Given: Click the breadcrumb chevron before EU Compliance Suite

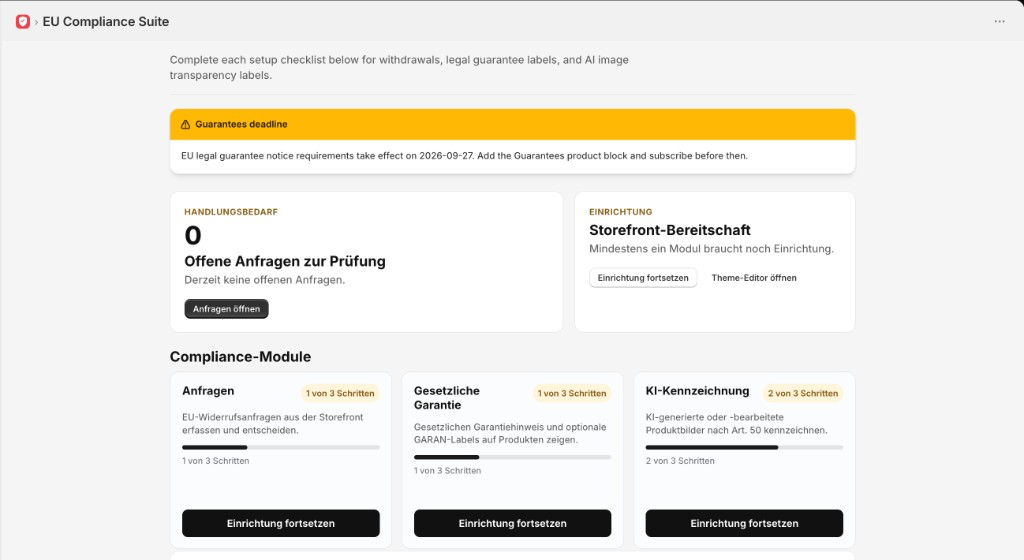Looking at the screenshot, I should 36,22.
